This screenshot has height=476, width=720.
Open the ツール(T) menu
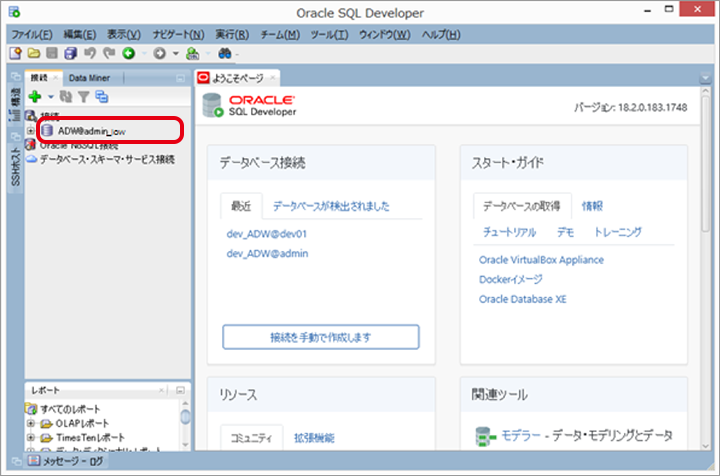click(x=329, y=35)
